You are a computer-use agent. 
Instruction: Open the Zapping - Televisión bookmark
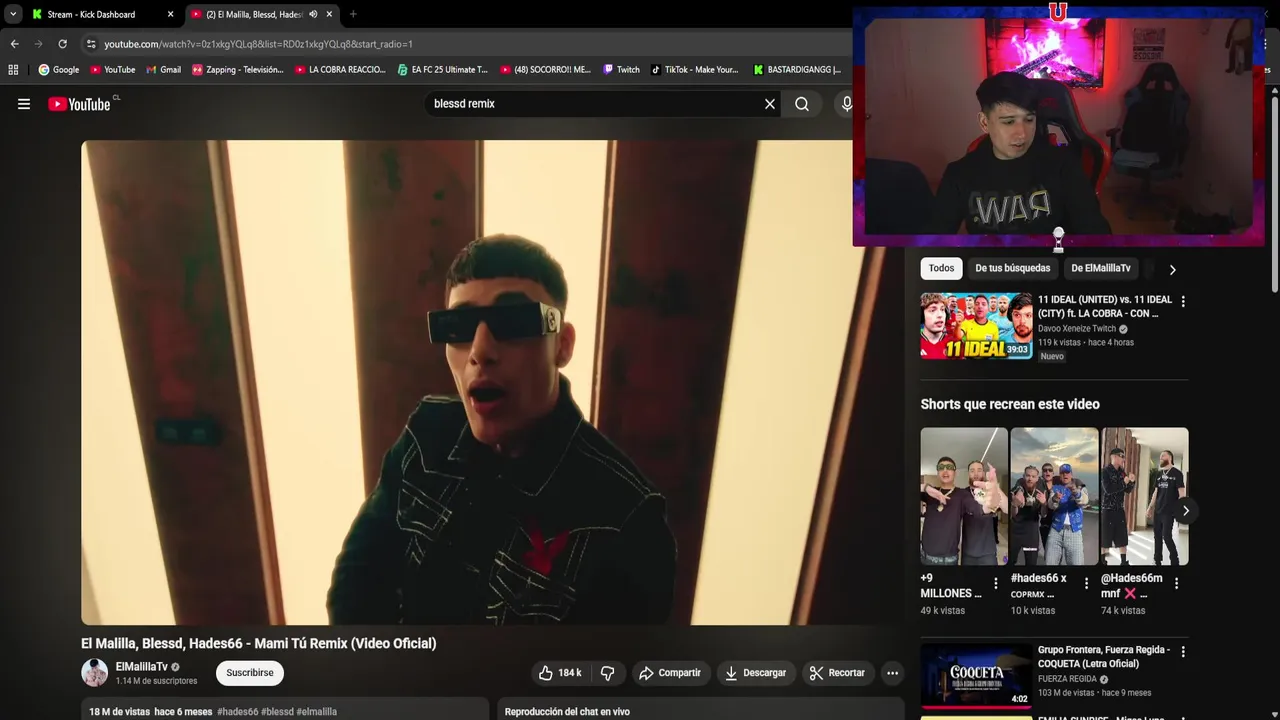click(x=238, y=70)
